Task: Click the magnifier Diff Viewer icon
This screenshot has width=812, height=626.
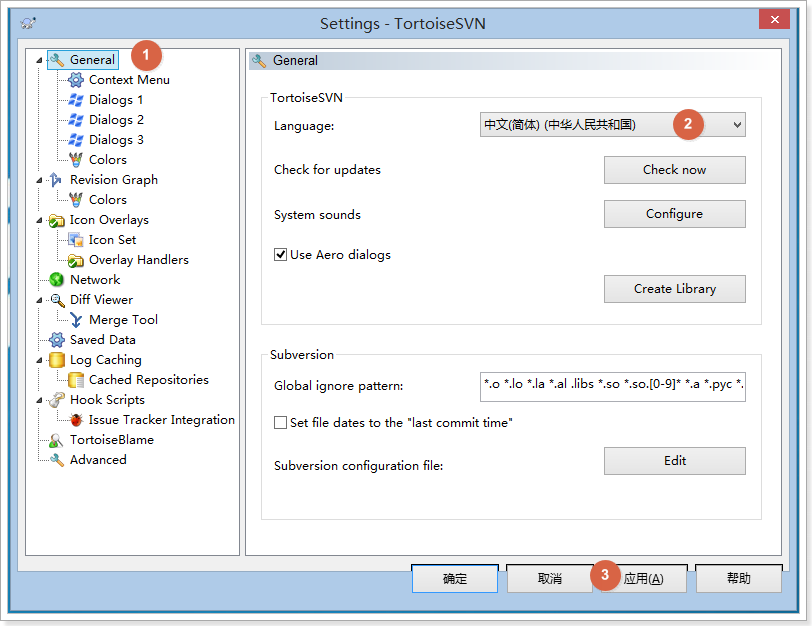Action: pos(57,300)
